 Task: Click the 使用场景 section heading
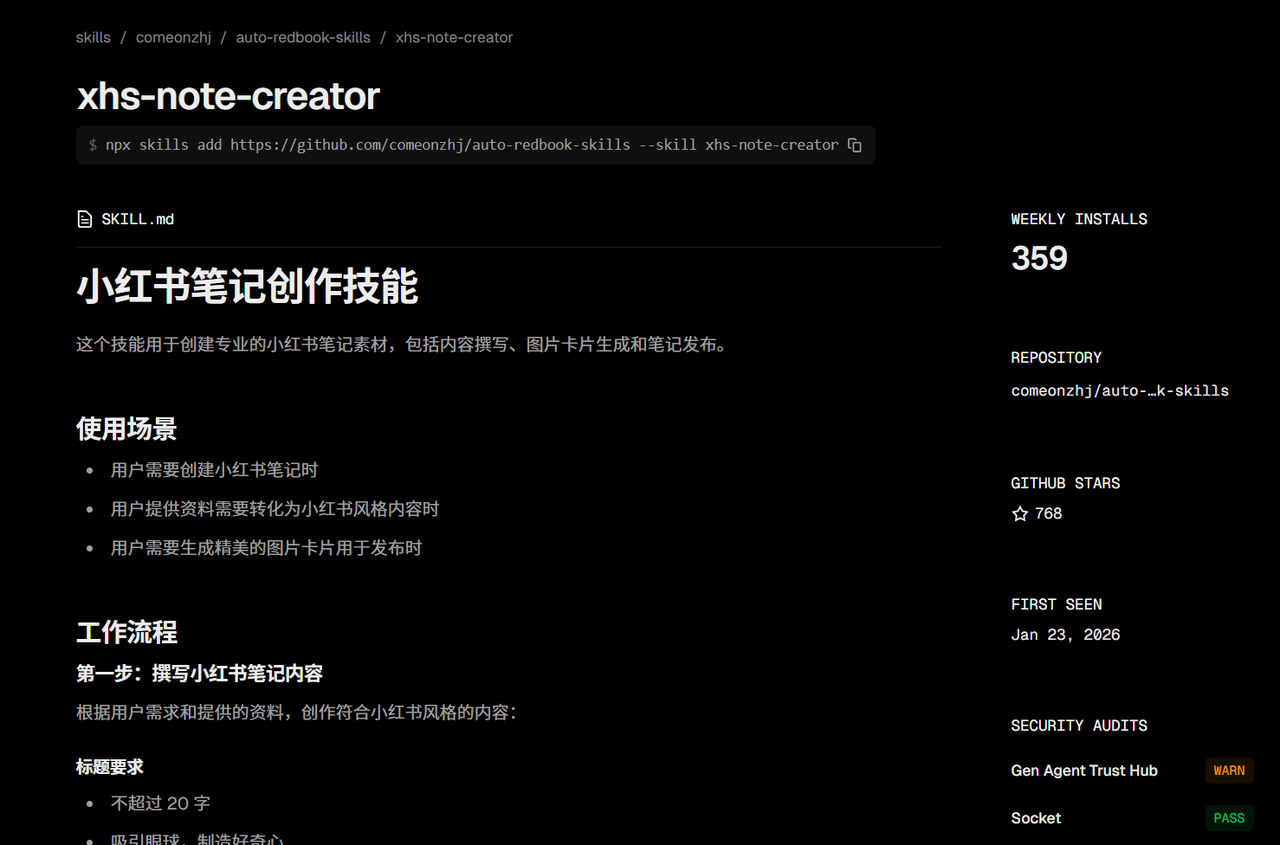click(x=126, y=429)
